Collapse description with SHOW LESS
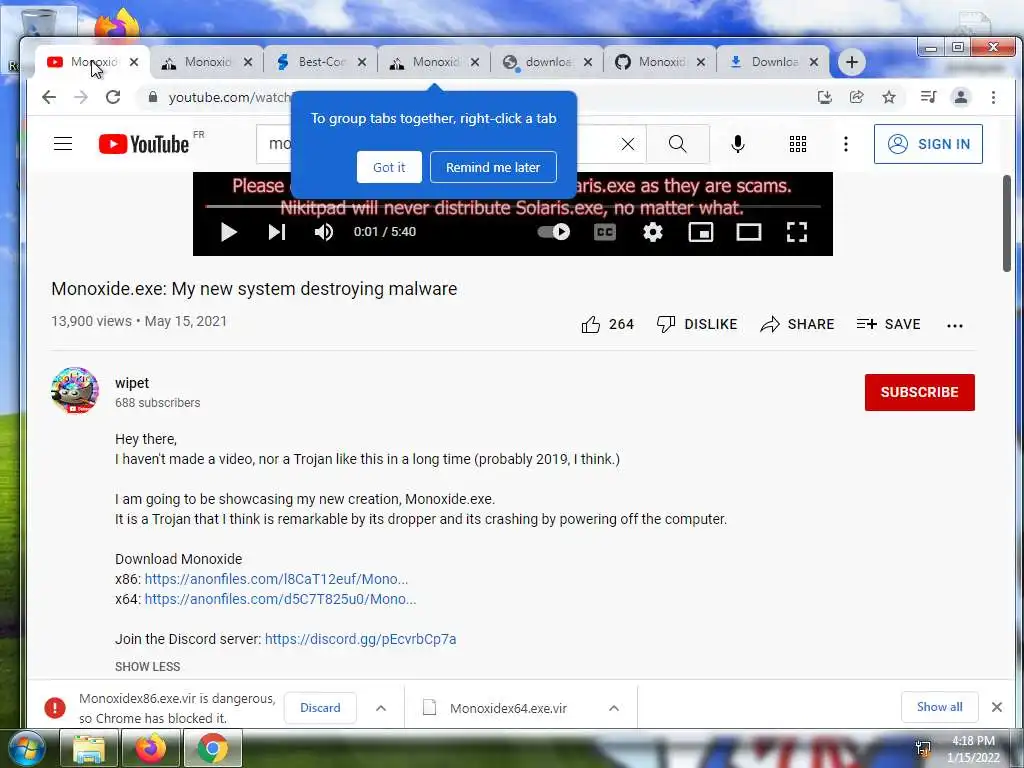Image resolution: width=1024 pixels, height=768 pixels. coord(148,666)
